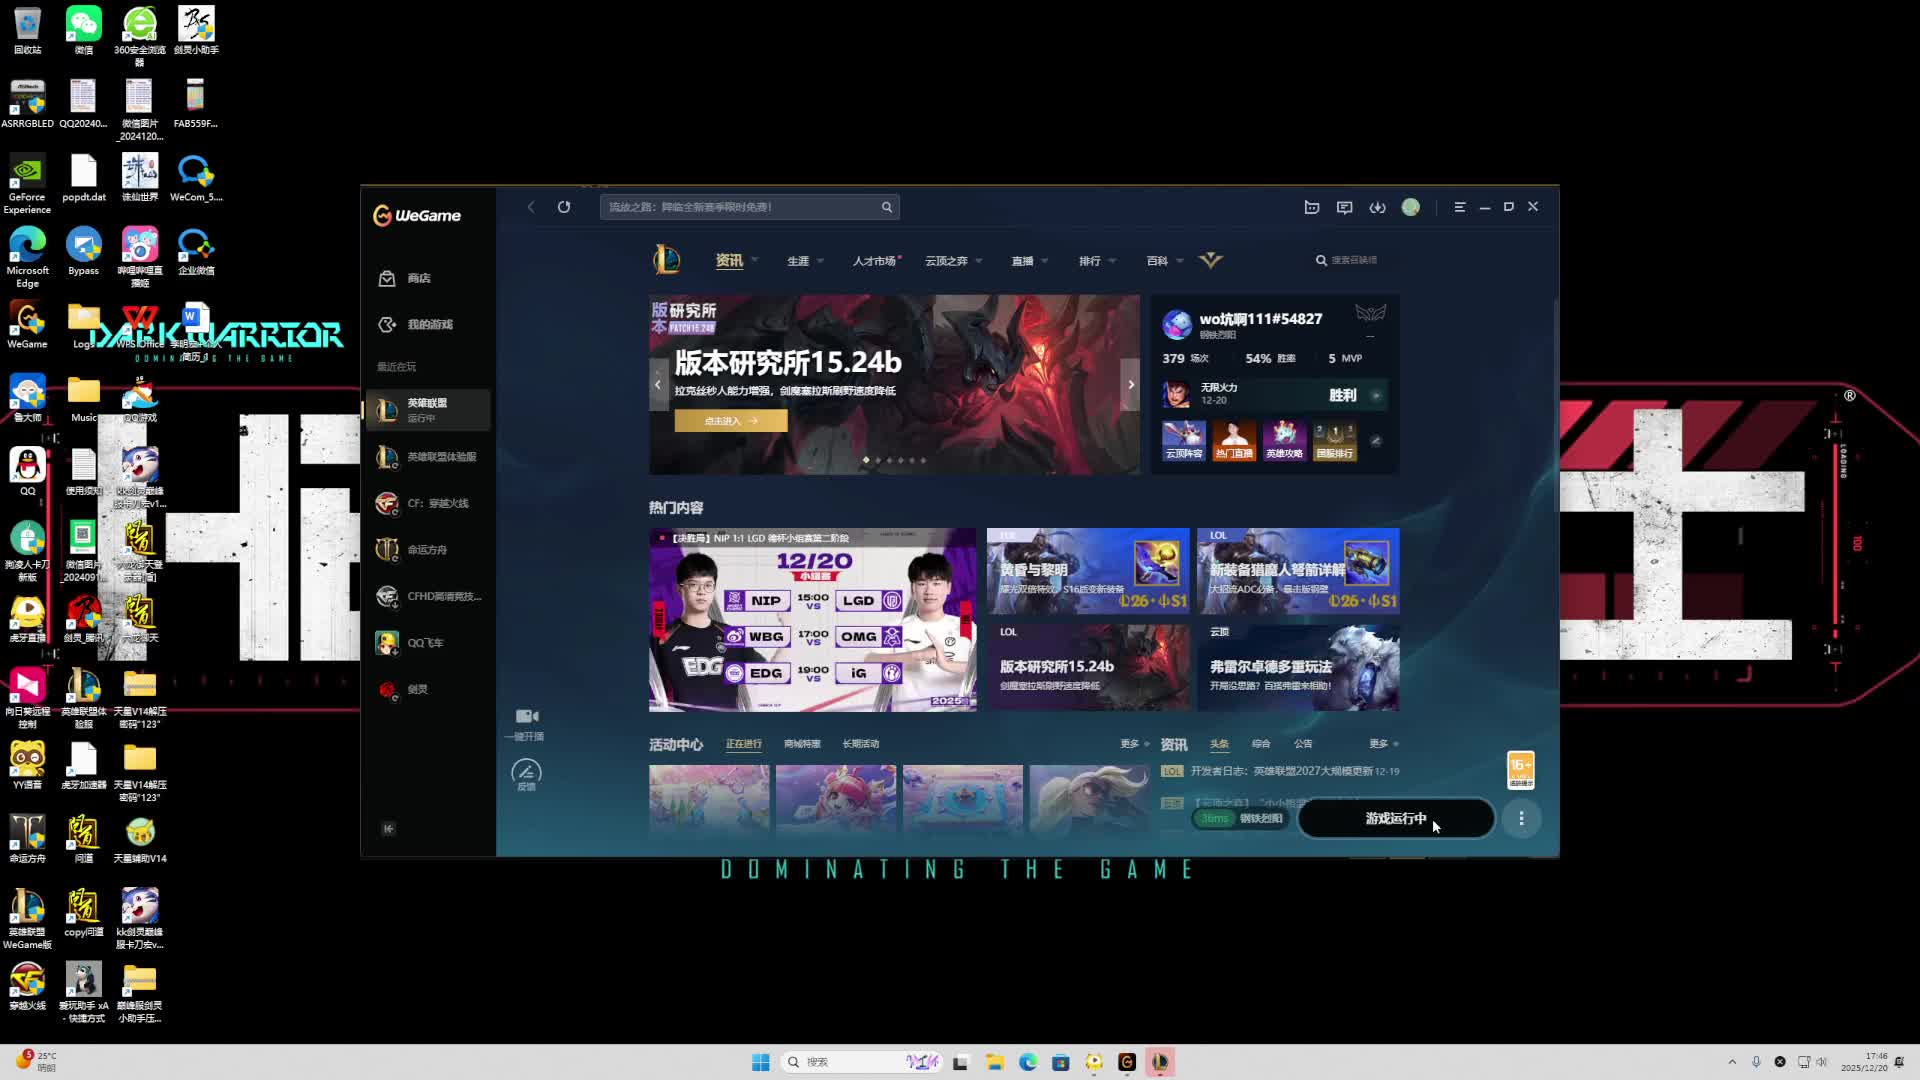1920x1080 pixels.
Task: Go to the next banner slide arrow
Action: (x=1131, y=384)
